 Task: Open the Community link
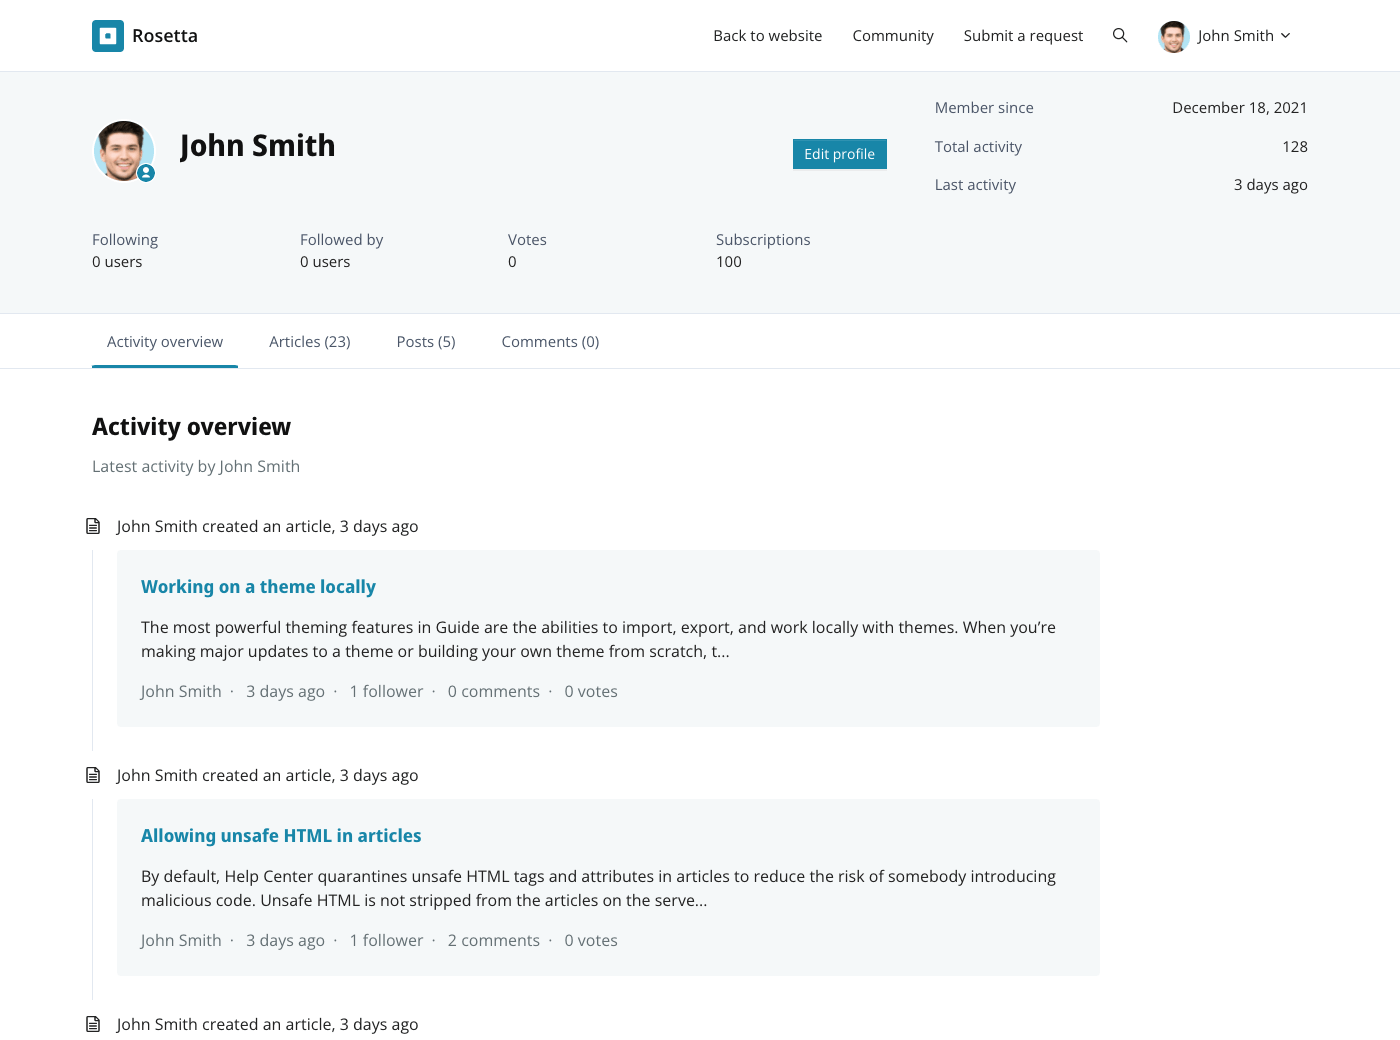pos(892,36)
